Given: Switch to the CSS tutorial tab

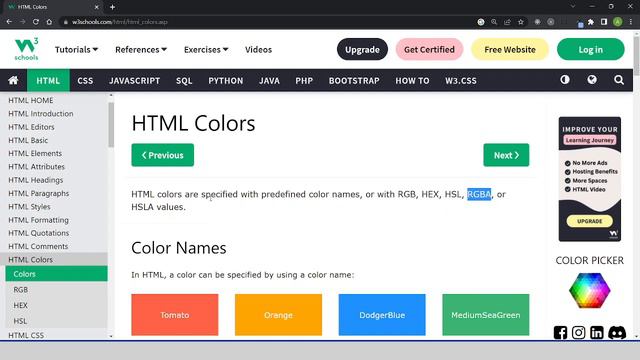Looking at the screenshot, I should [x=85, y=80].
